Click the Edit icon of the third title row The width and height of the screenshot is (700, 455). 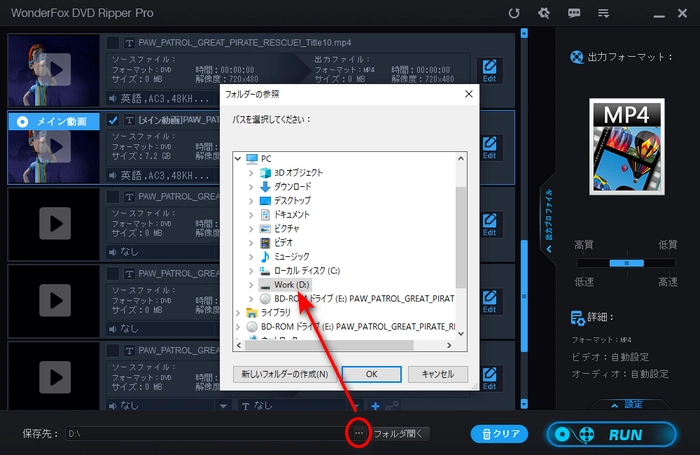pyautogui.click(x=490, y=224)
